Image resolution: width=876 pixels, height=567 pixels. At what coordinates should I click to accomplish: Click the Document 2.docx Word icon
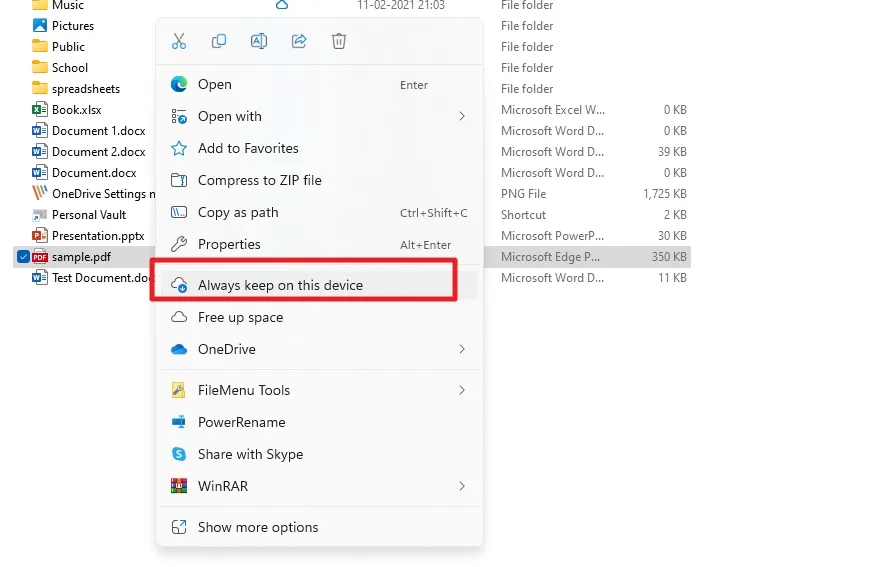(40, 151)
